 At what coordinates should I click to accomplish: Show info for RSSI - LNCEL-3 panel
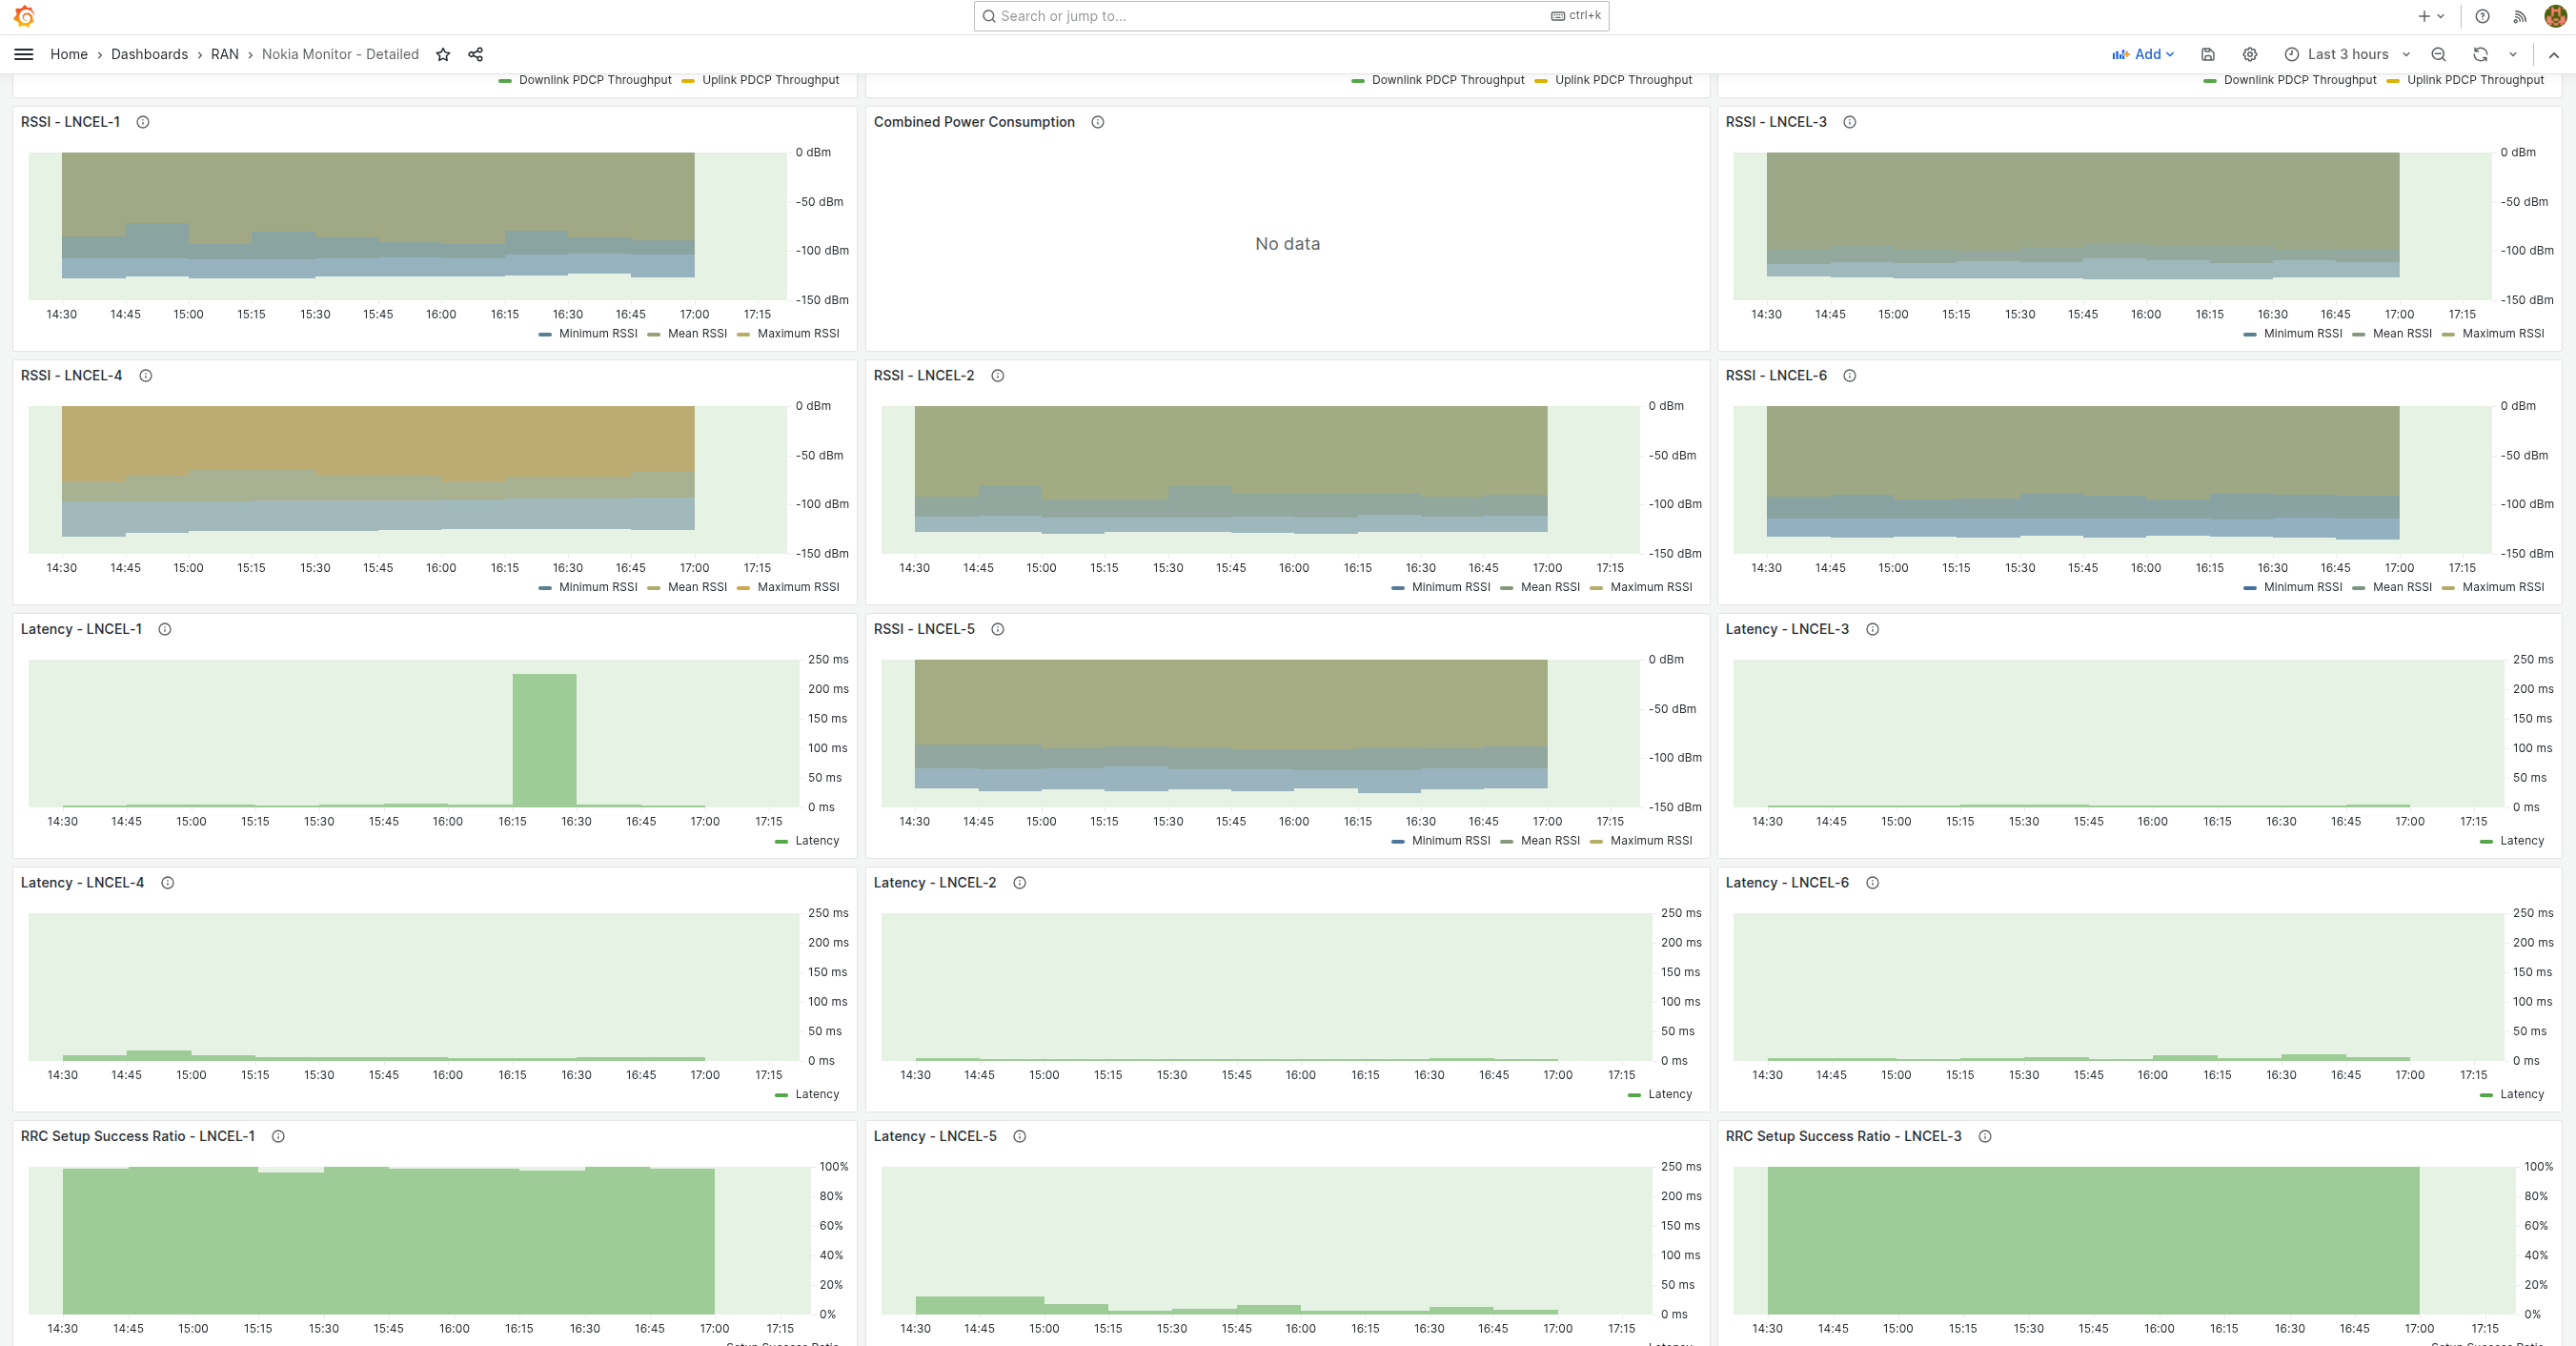[1850, 122]
